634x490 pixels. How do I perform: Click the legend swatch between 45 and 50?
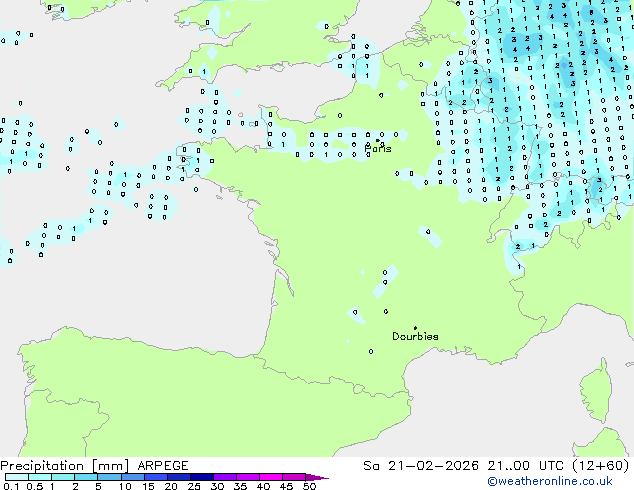pyautogui.click(x=294, y=477)
